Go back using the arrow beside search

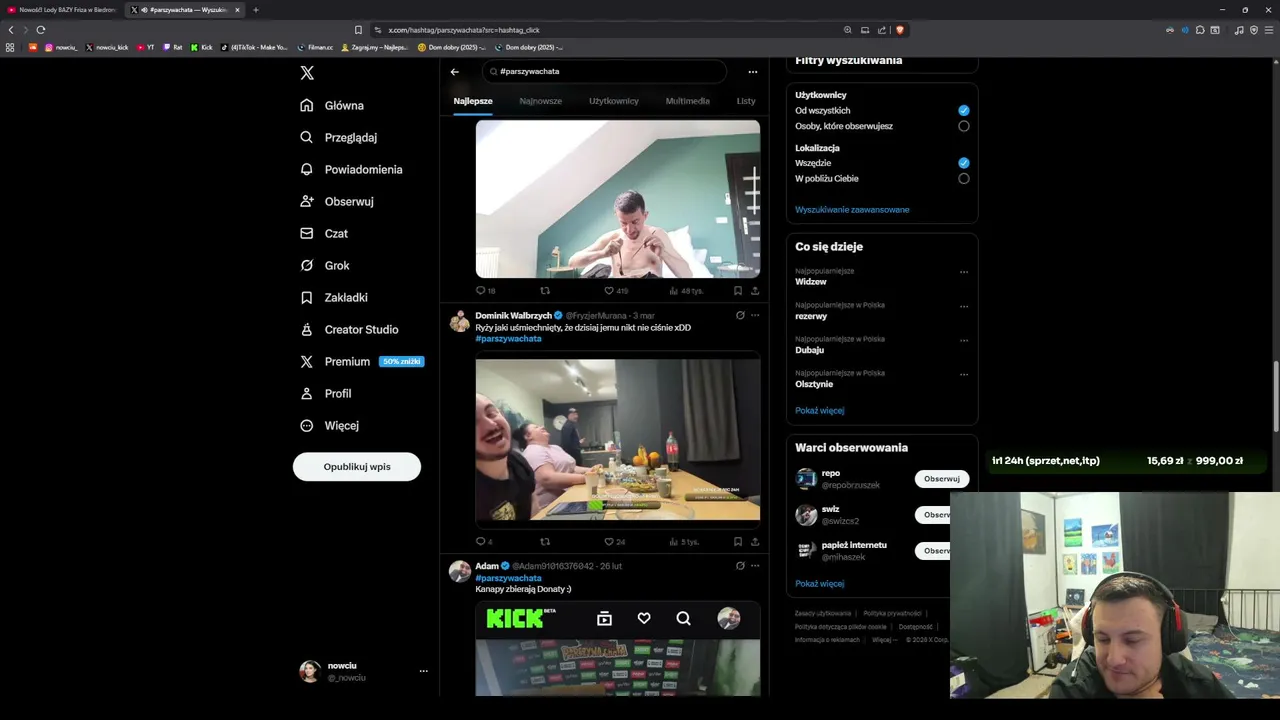(455, 72)
